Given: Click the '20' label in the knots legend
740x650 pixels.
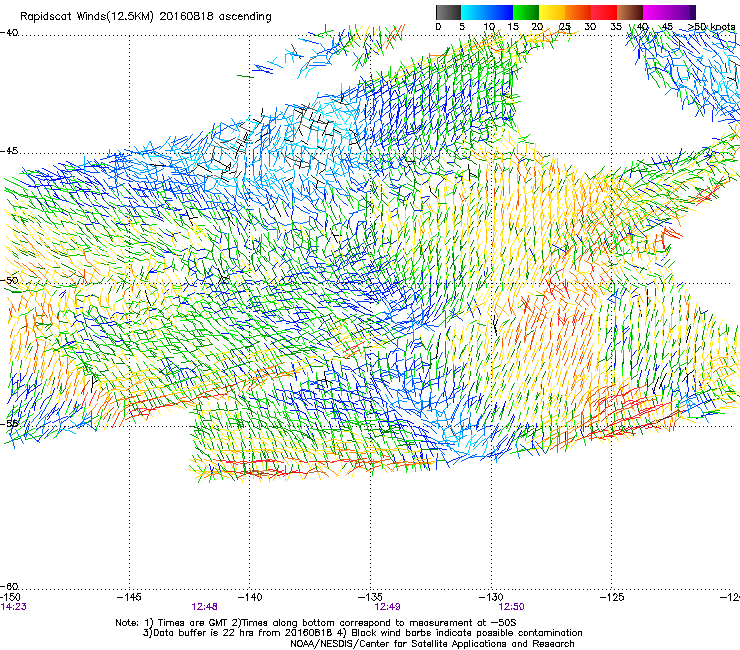Looking at the screenshot, I should point(537,27).
